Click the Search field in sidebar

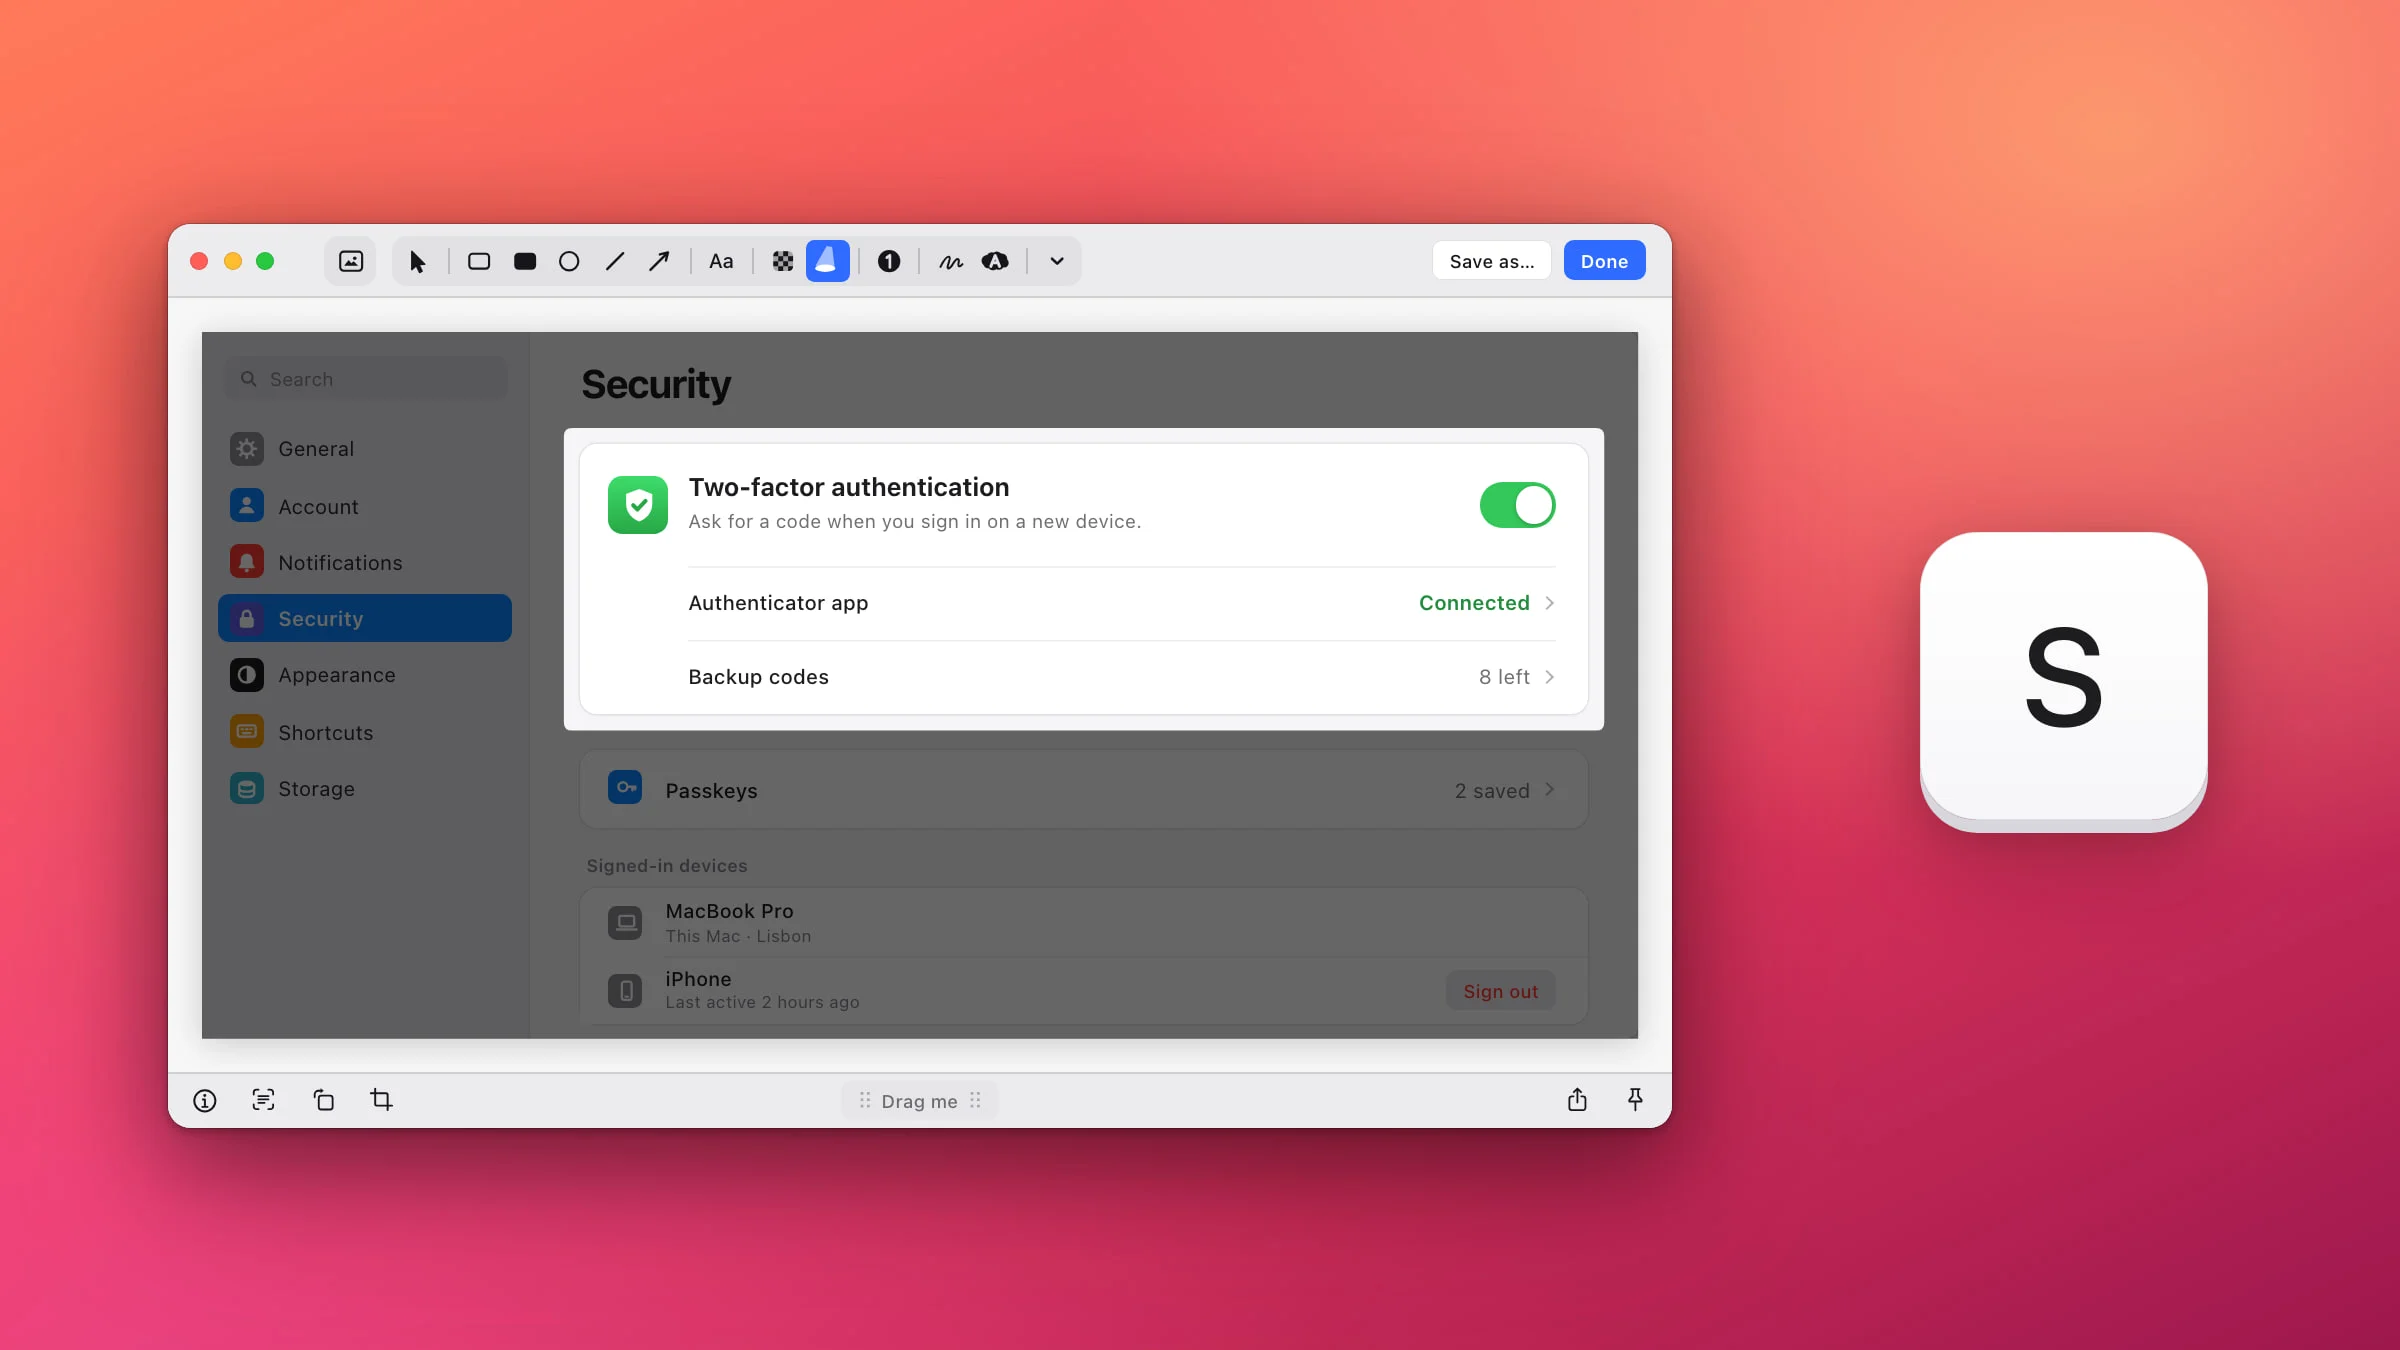(x=366, y=379)
